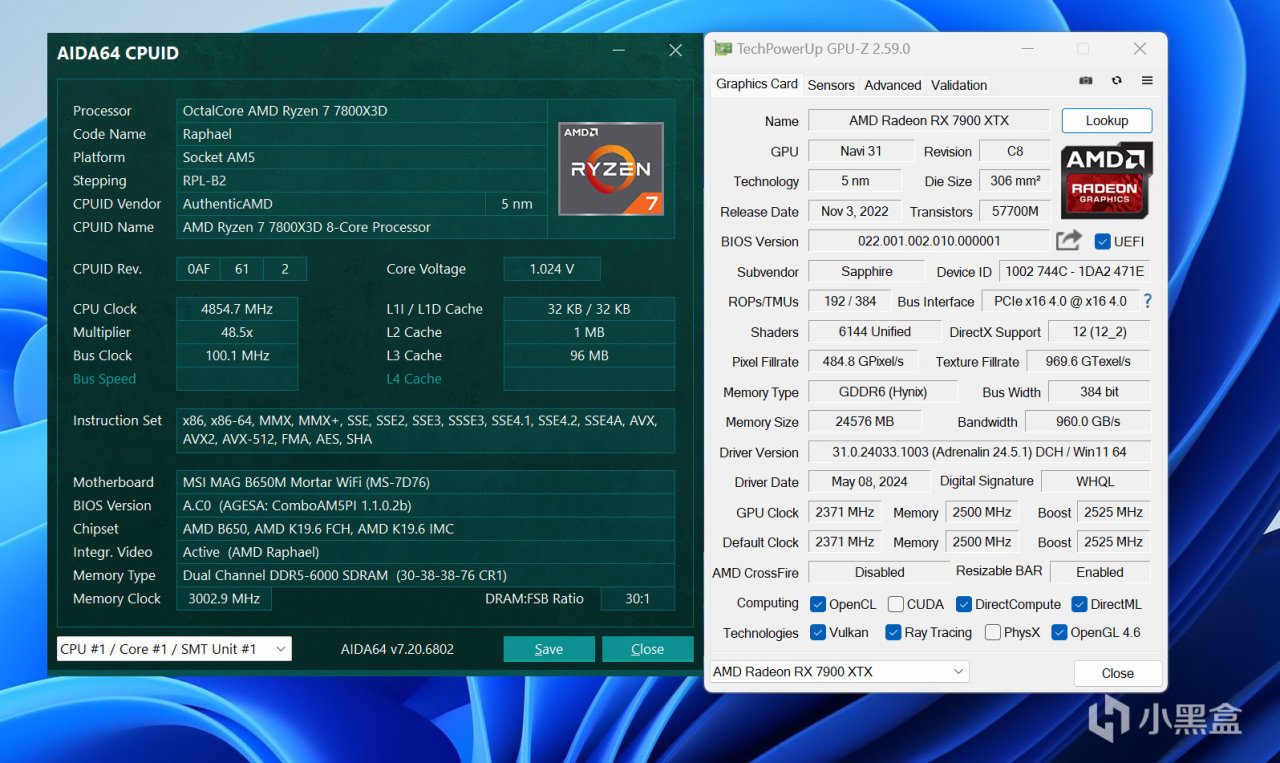Click the Core Voltage 1.024 V value
This screenshot has width=1280, height=763.
552,269
